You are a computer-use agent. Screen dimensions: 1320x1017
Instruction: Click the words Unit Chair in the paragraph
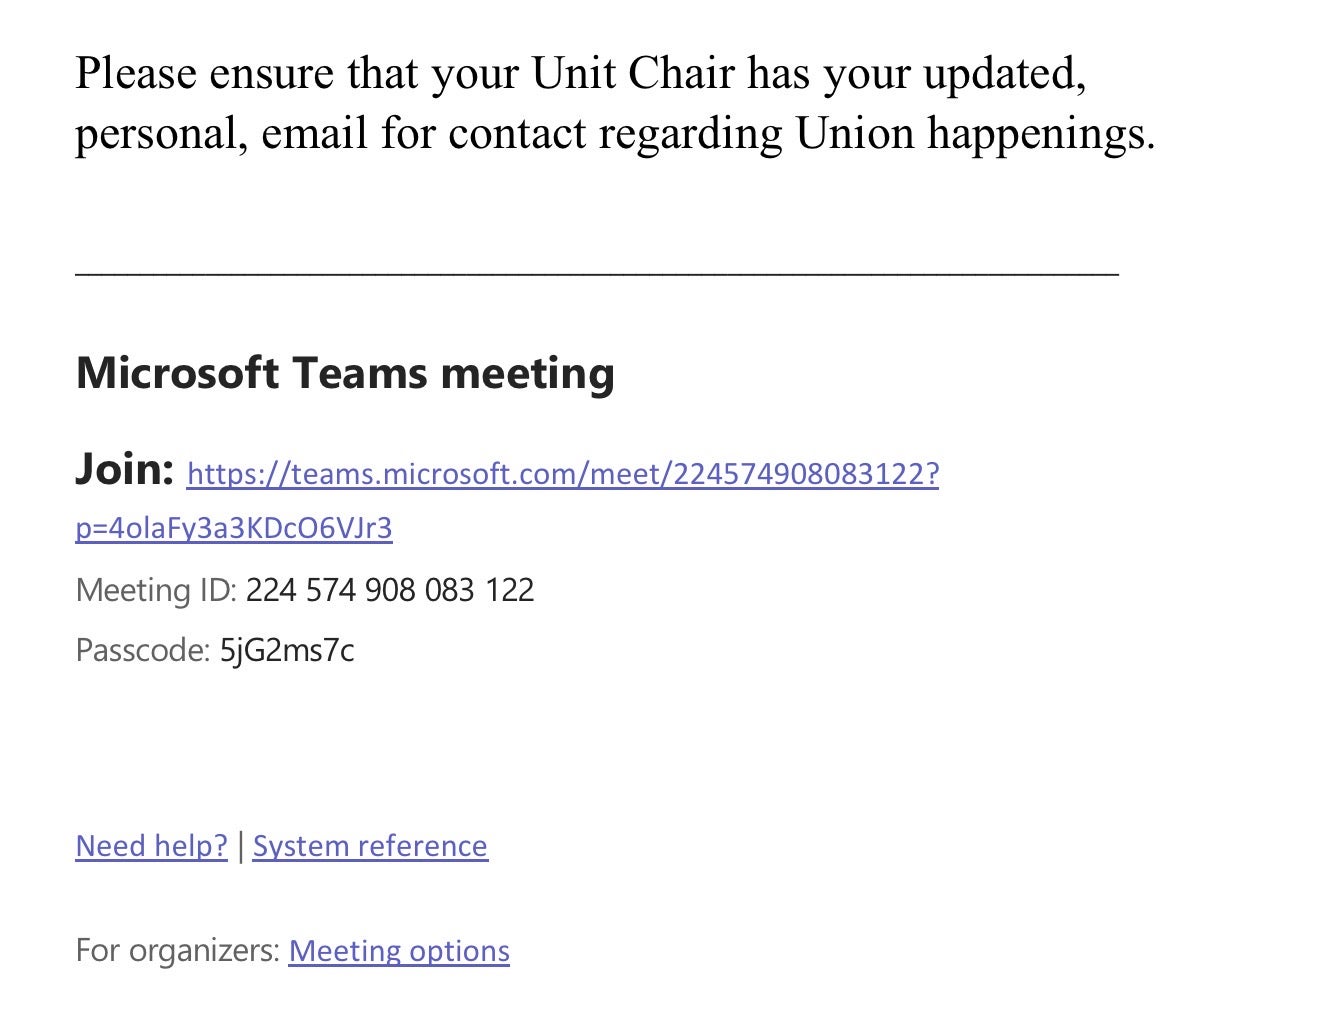[x=633, y=73]
